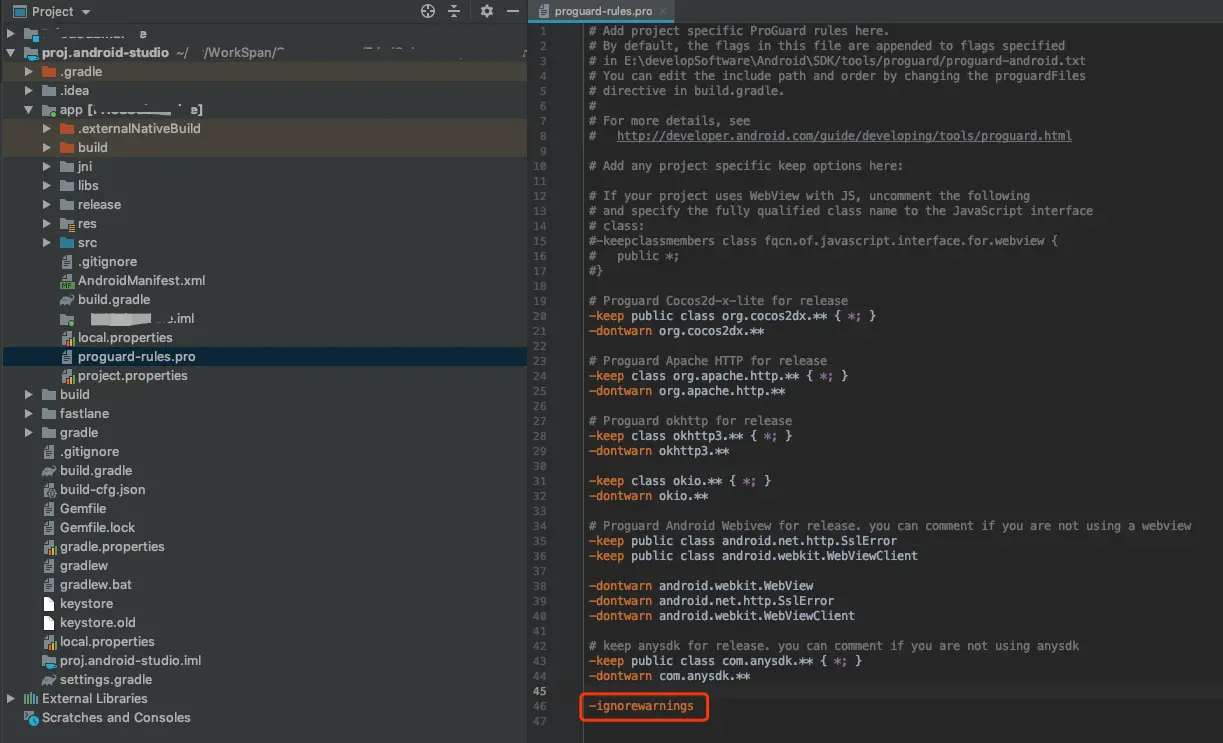Click the locate/select opened file crosshair icon

428,11
